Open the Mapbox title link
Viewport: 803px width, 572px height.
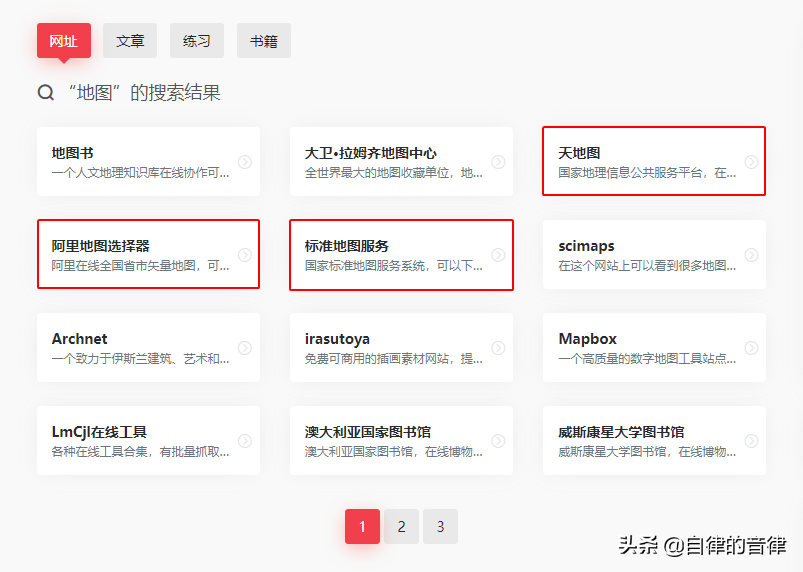pos(587,339)
